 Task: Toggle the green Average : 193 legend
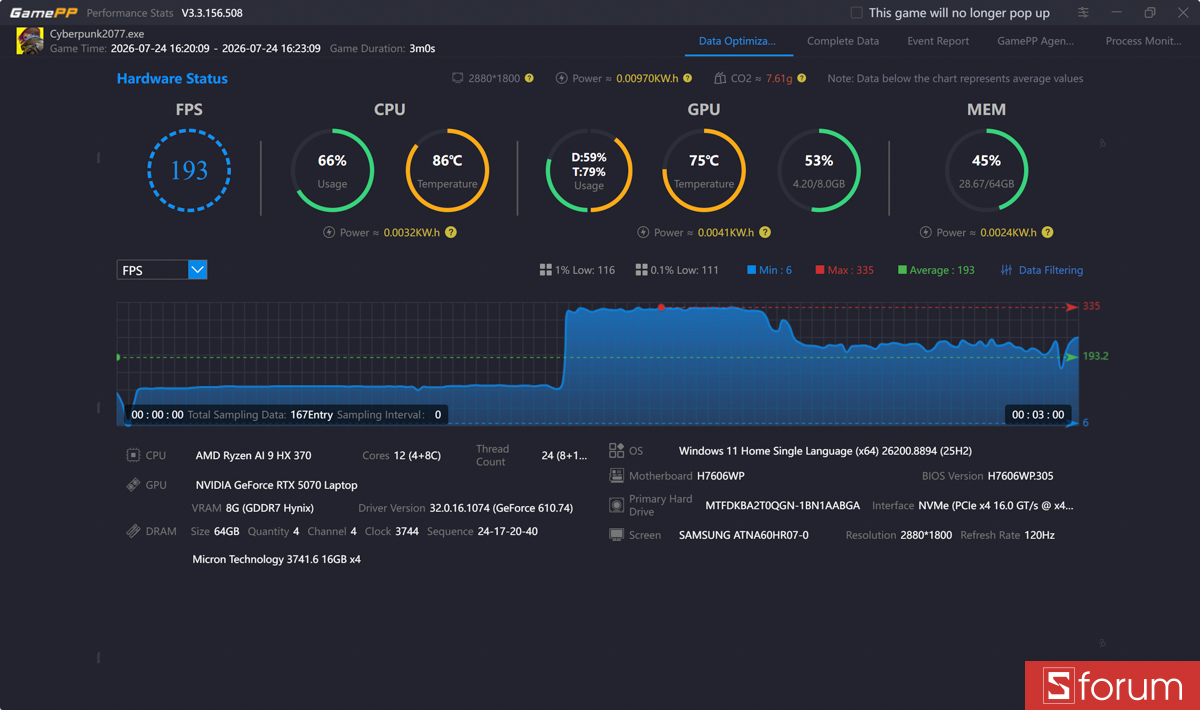pos(936,270)
